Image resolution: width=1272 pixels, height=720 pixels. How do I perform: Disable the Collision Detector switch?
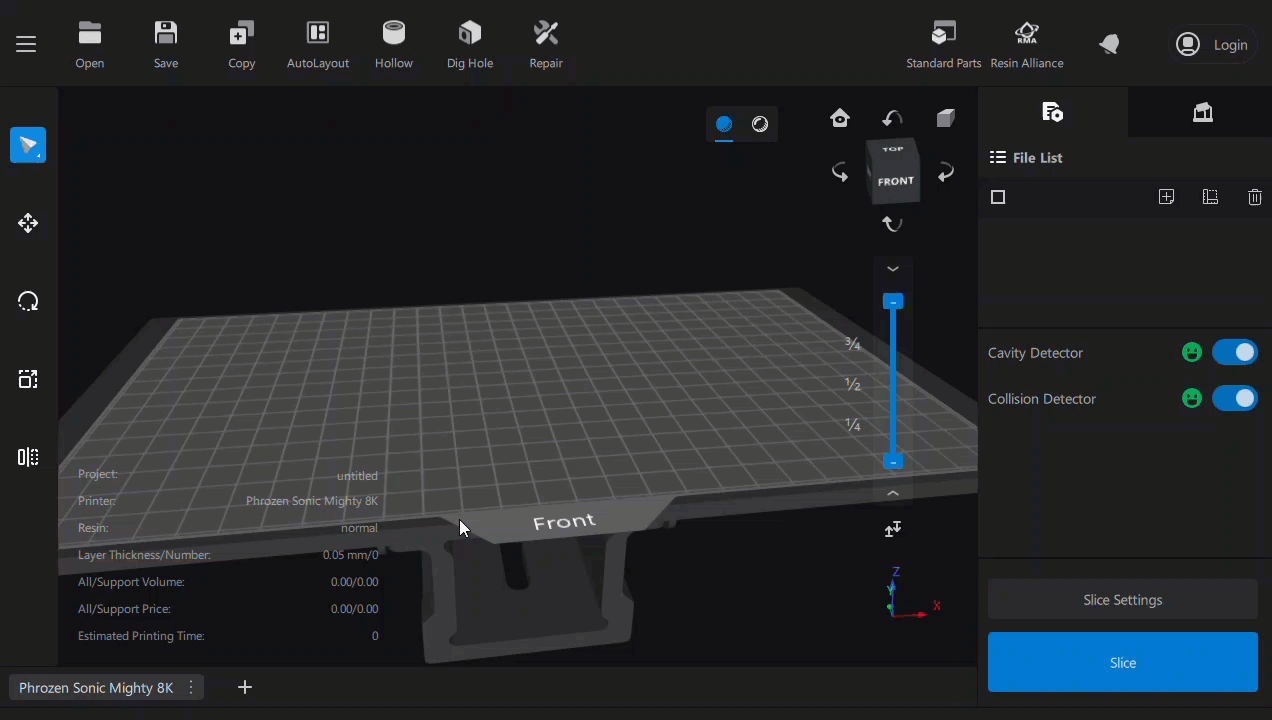pos(1234,398)
